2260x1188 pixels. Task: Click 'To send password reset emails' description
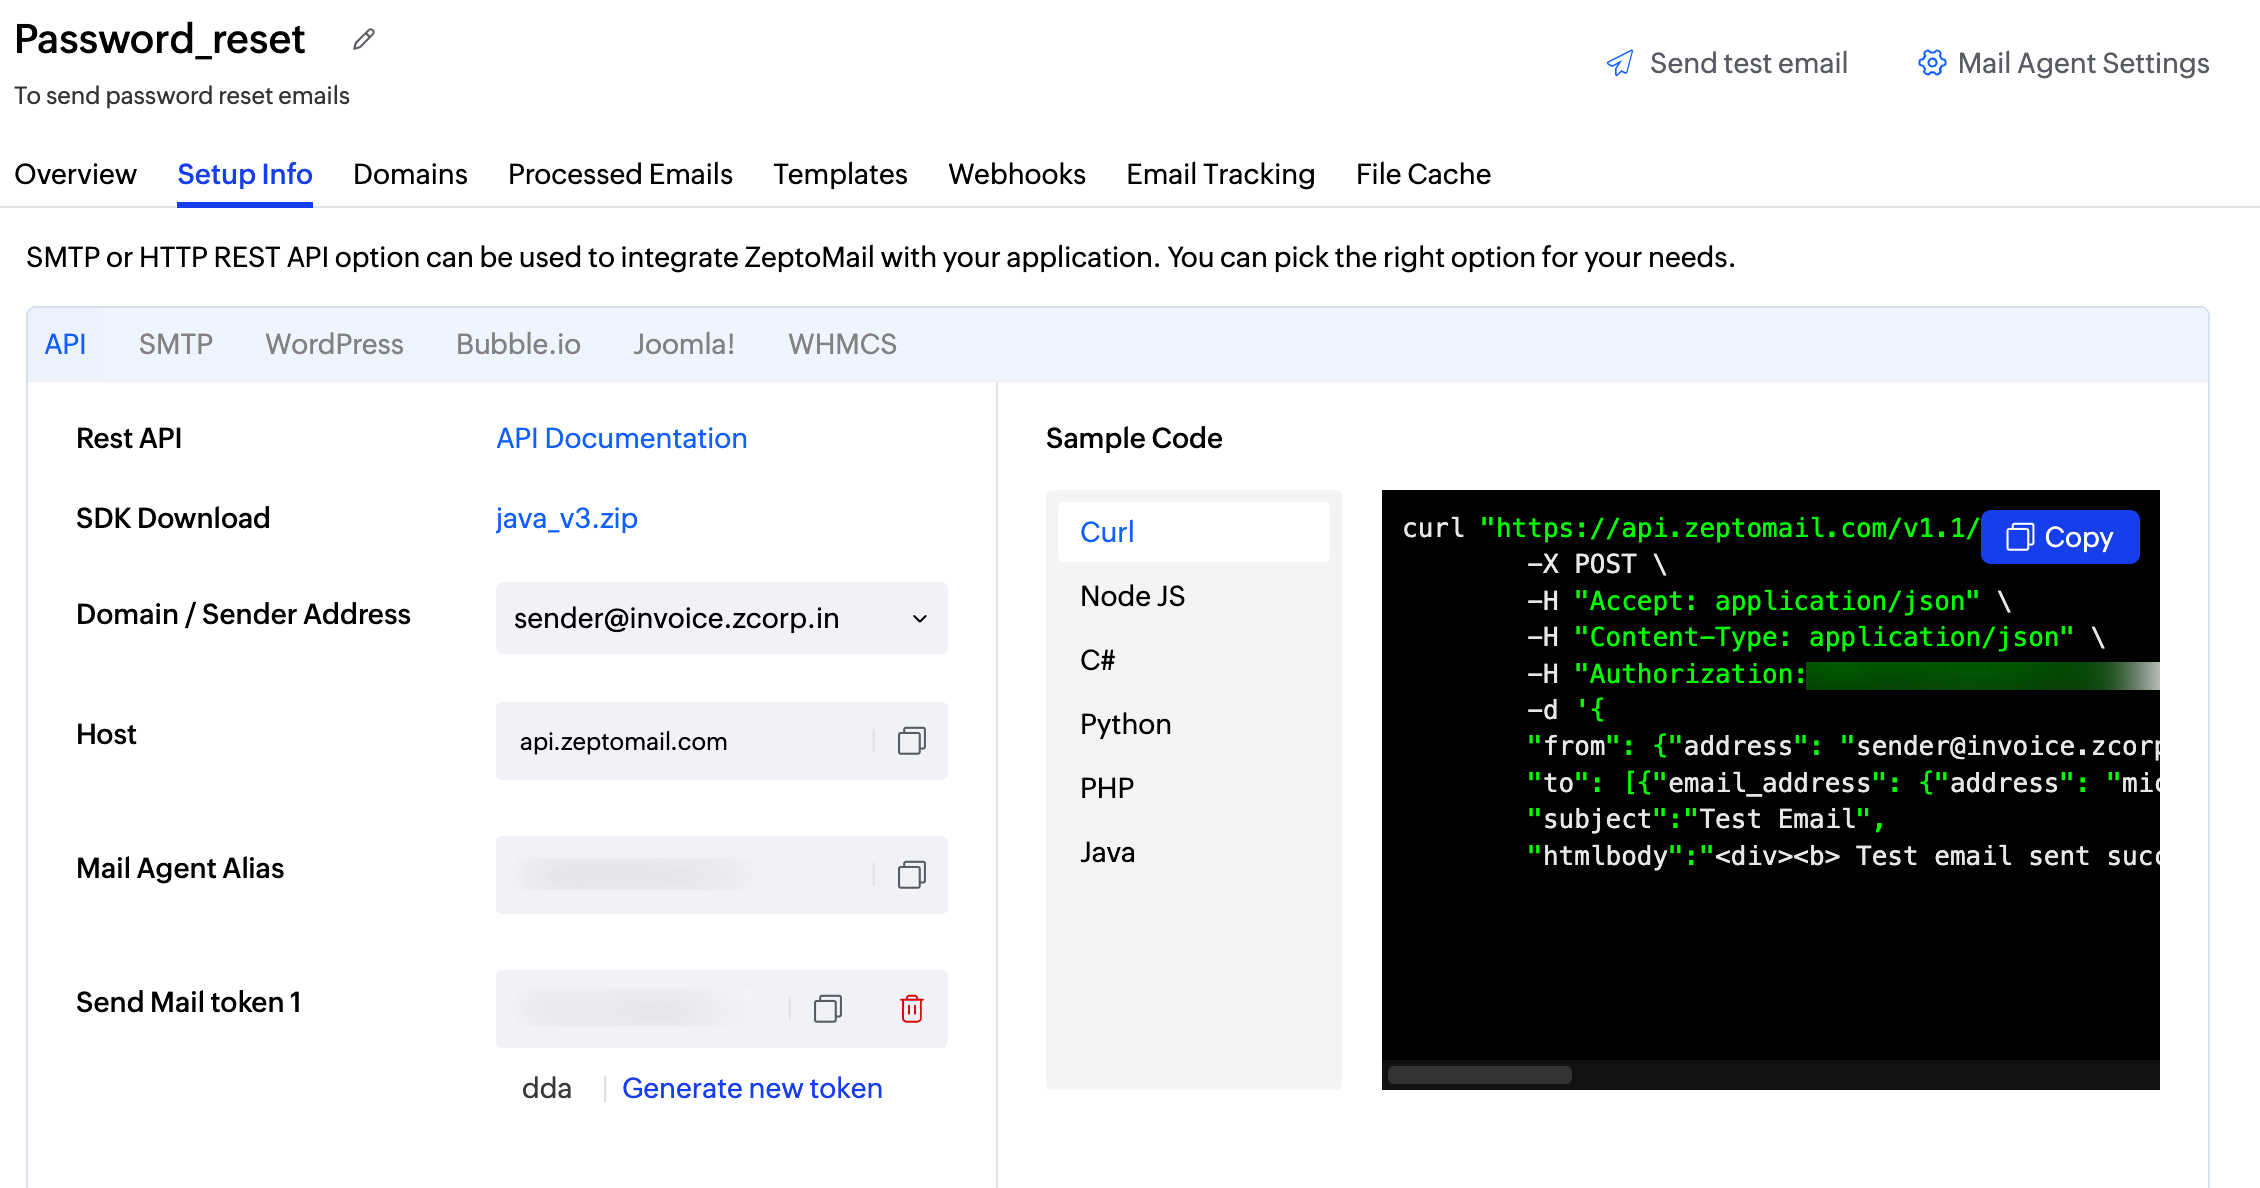pyautogui.click(x=182, y=96)
